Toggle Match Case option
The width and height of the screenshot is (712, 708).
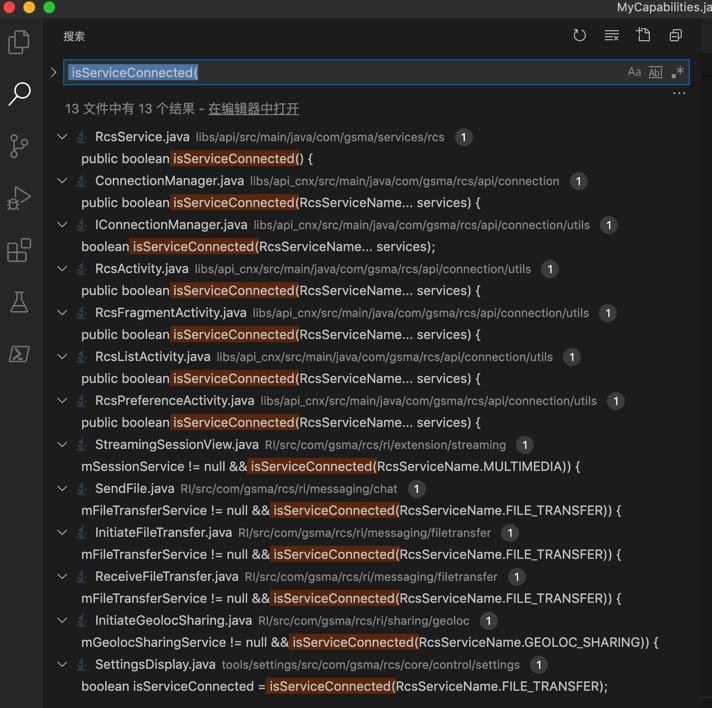click(x=634, y=72)
